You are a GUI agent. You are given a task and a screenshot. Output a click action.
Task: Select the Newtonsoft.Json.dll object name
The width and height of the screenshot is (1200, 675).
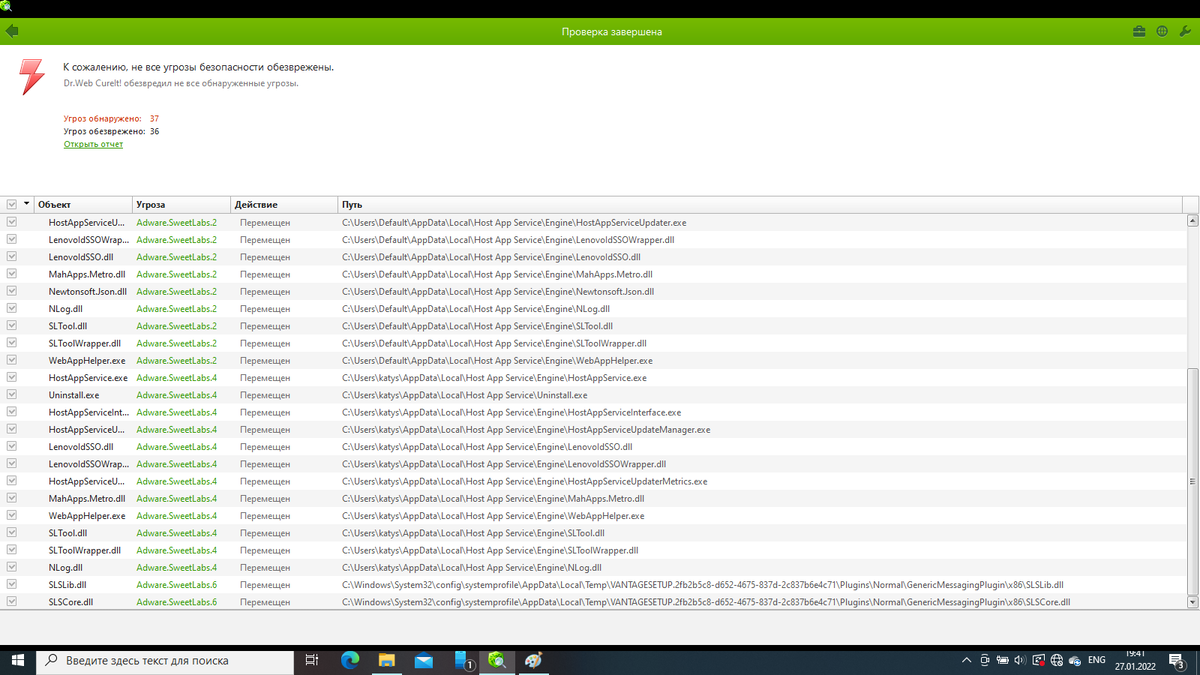(88, 291)
